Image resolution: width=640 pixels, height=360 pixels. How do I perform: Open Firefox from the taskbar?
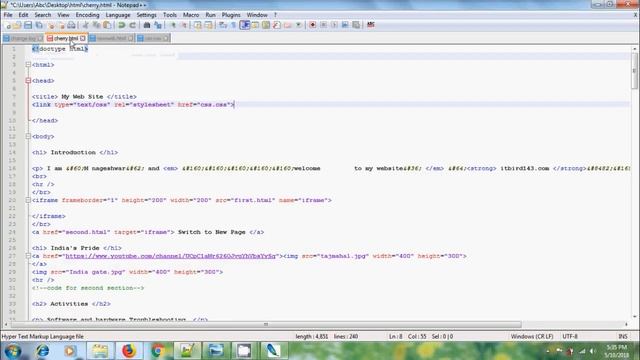click(129, 351)
